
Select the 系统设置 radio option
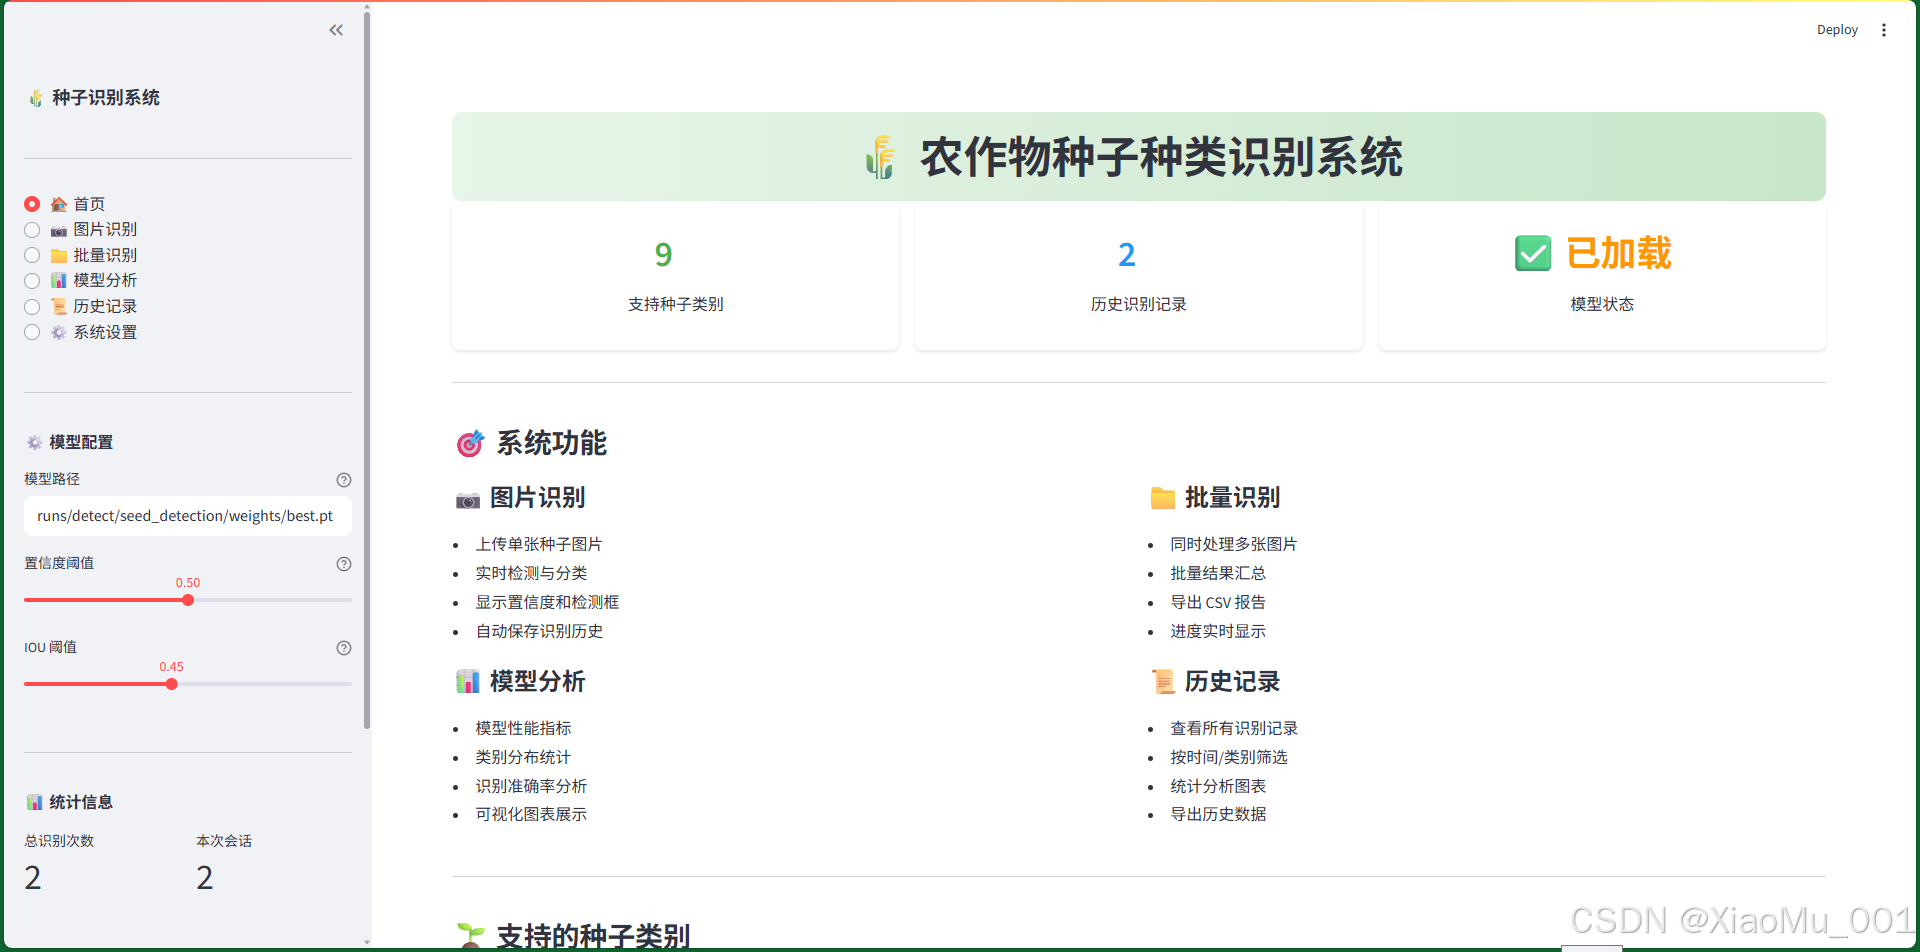(x=31, y=332)
